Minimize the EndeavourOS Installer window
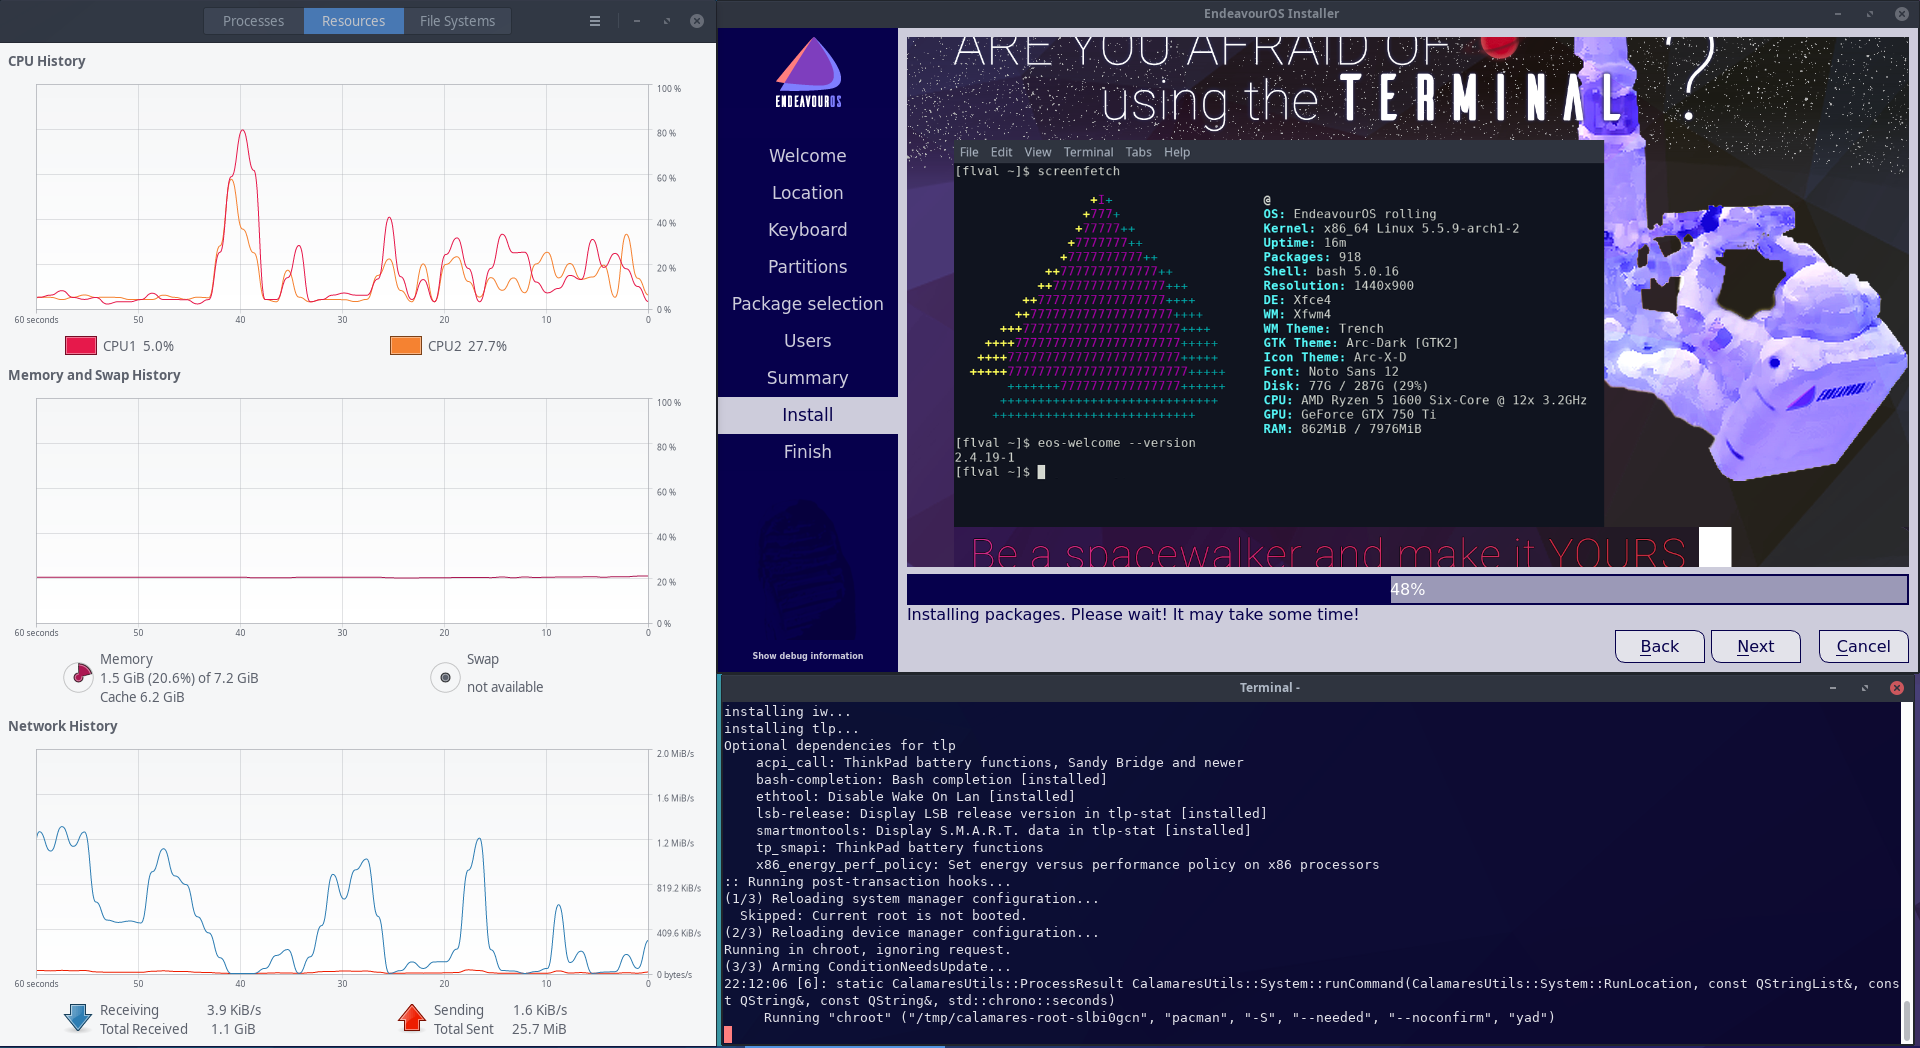Image resolution: width=1920 pixels, height=1048 pixels. click(1838, 14)
